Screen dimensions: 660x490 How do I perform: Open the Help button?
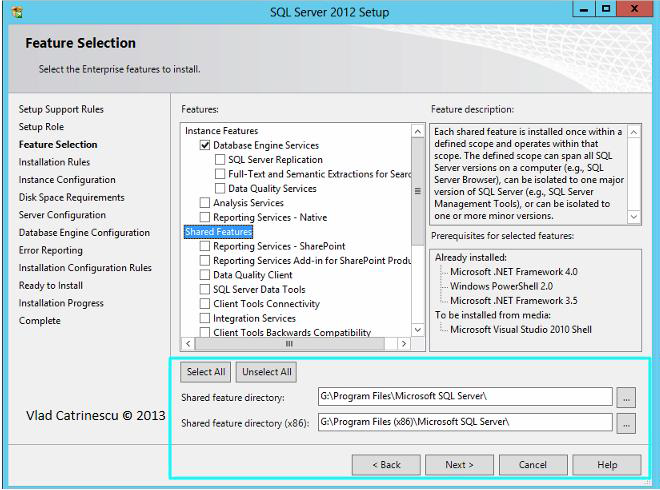(607, 465)
